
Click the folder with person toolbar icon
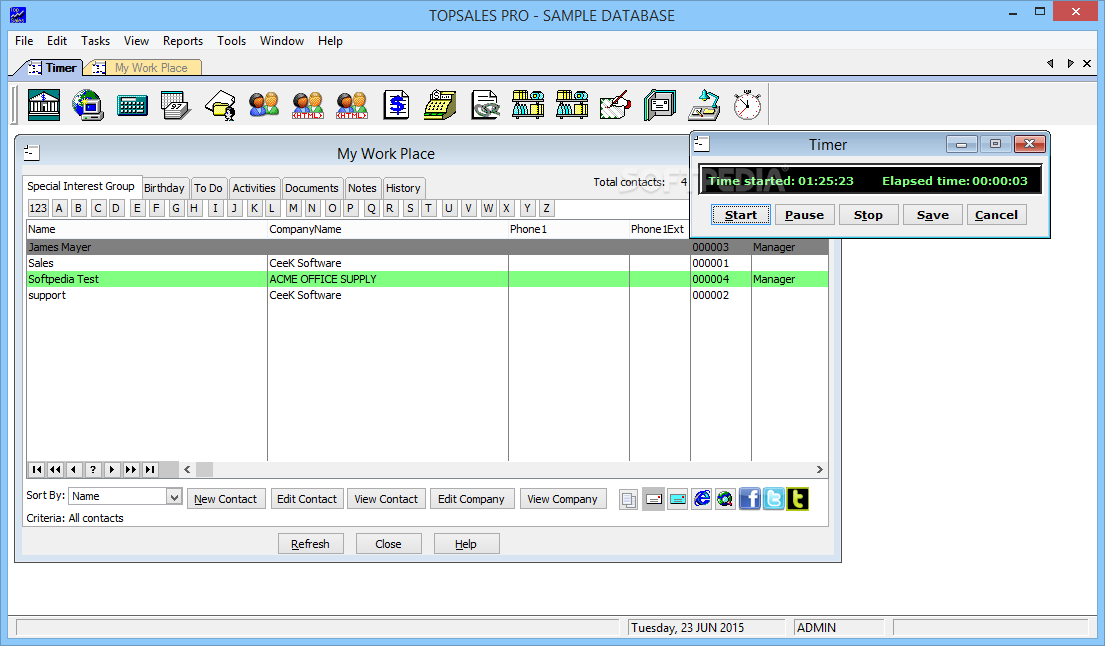[x=220, y=105]
